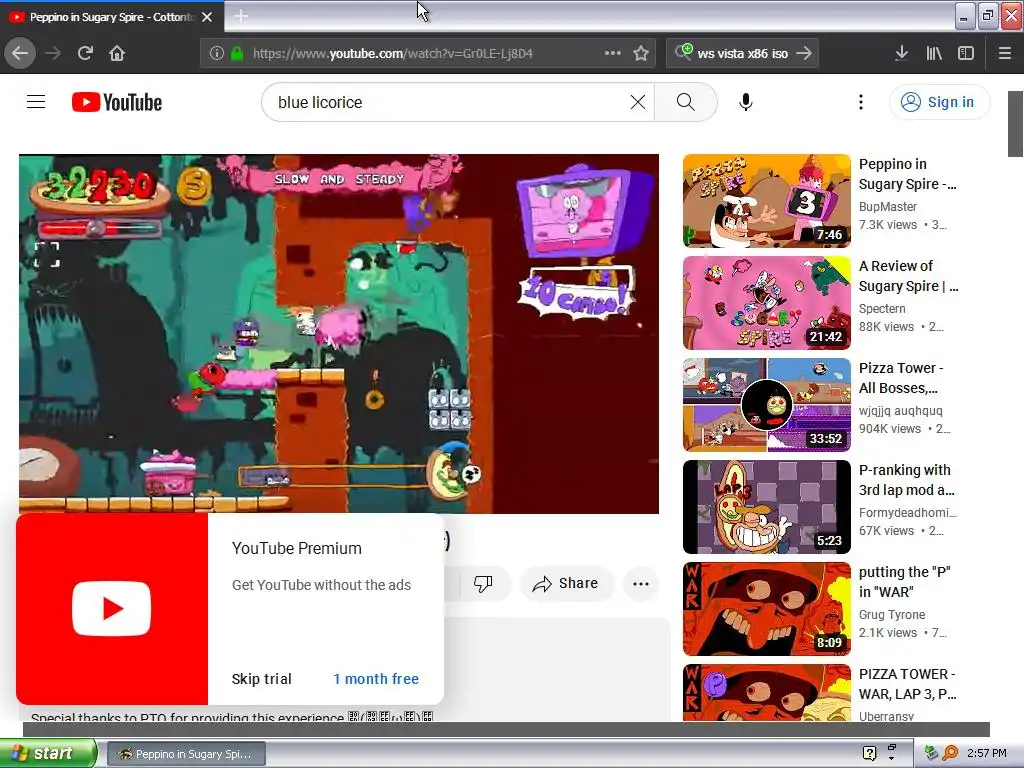The width and height of the screenshot is (1024, 768).
Task: Toggle full screen brackets on video
Action: (x=47, y=255)
